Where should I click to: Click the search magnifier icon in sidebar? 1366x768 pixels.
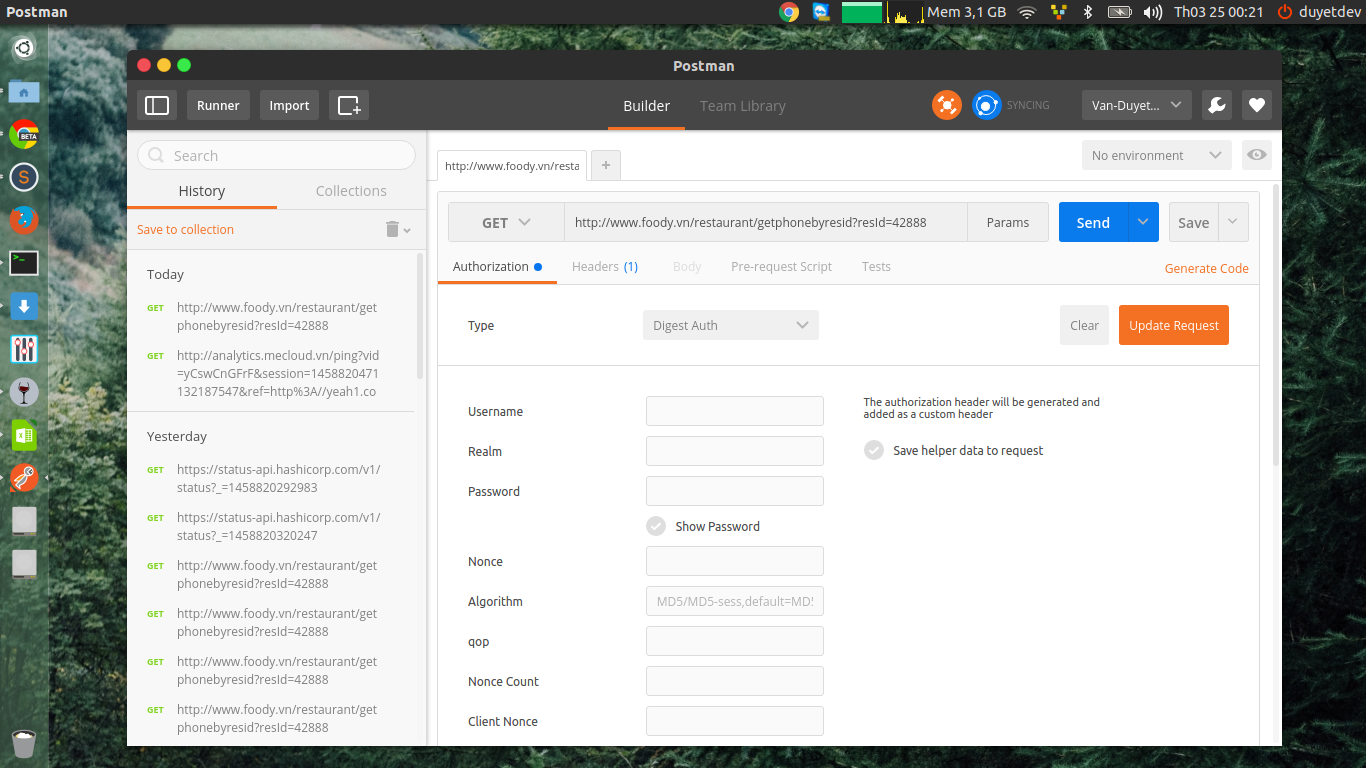click(157, 155)
